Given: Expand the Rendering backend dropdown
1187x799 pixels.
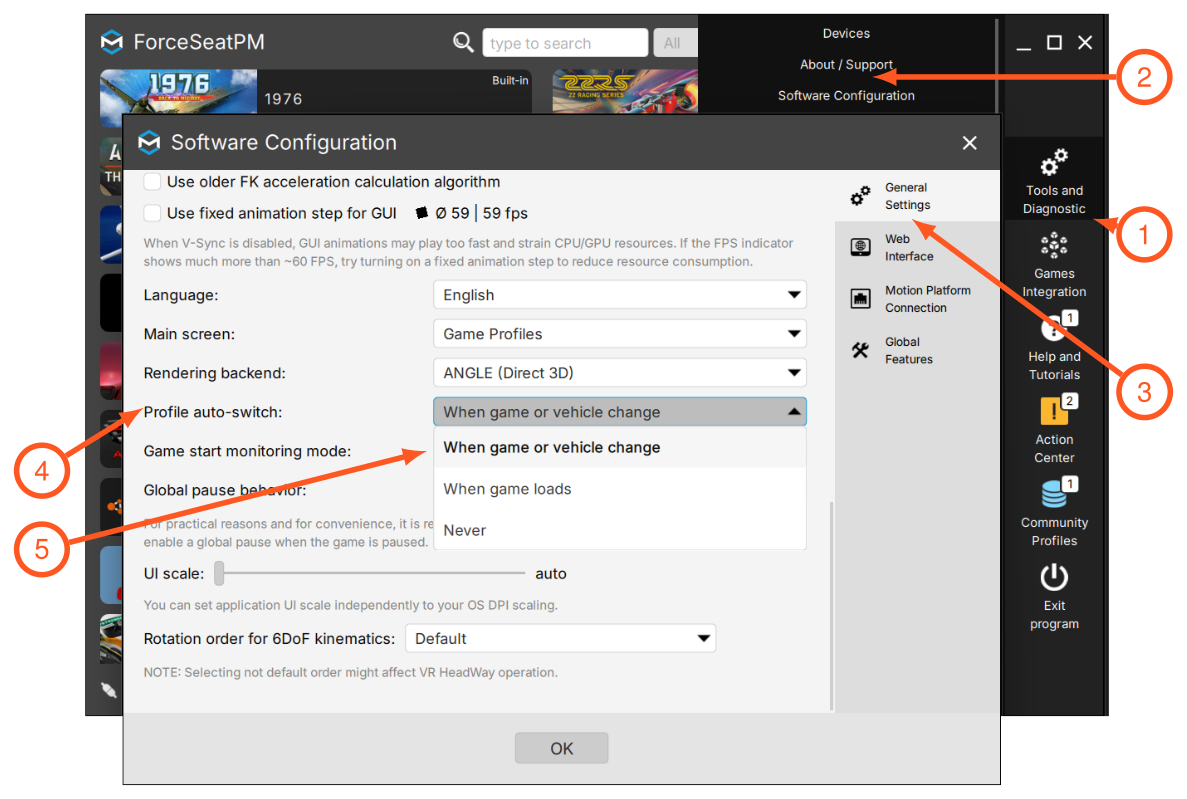Looking at the screenshot, I should [619, 373].
